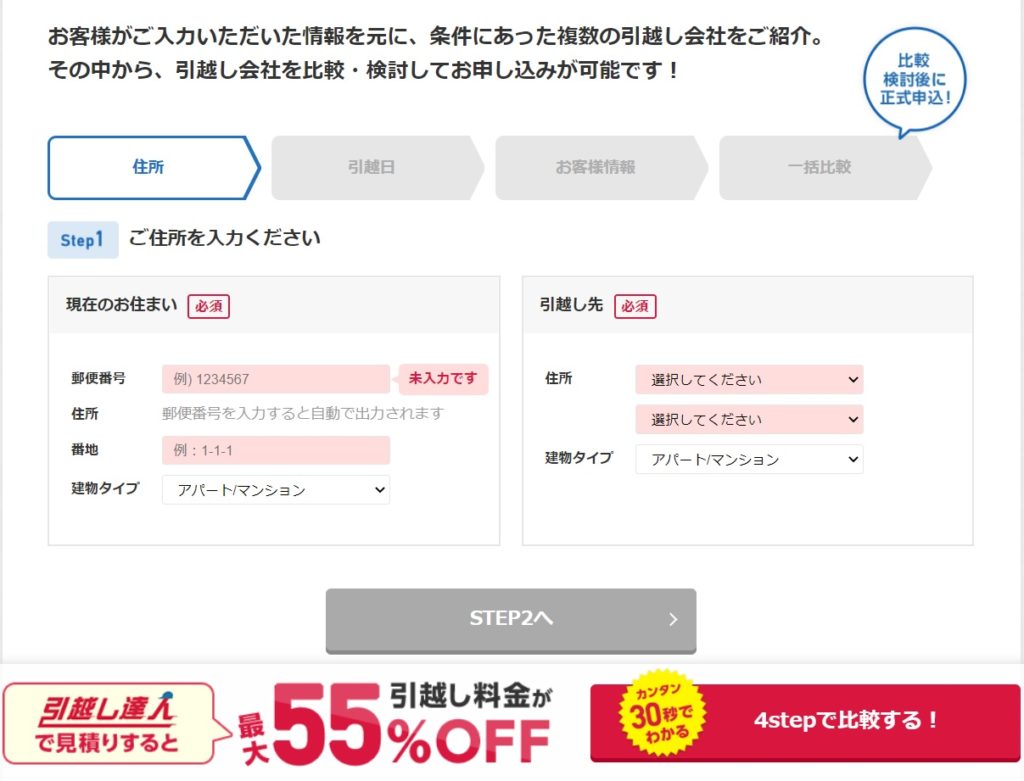This screenshot has width=1024, height=781.
Task: Open the second 選択してください dropdown for destination
Action: tap(749, 419)
